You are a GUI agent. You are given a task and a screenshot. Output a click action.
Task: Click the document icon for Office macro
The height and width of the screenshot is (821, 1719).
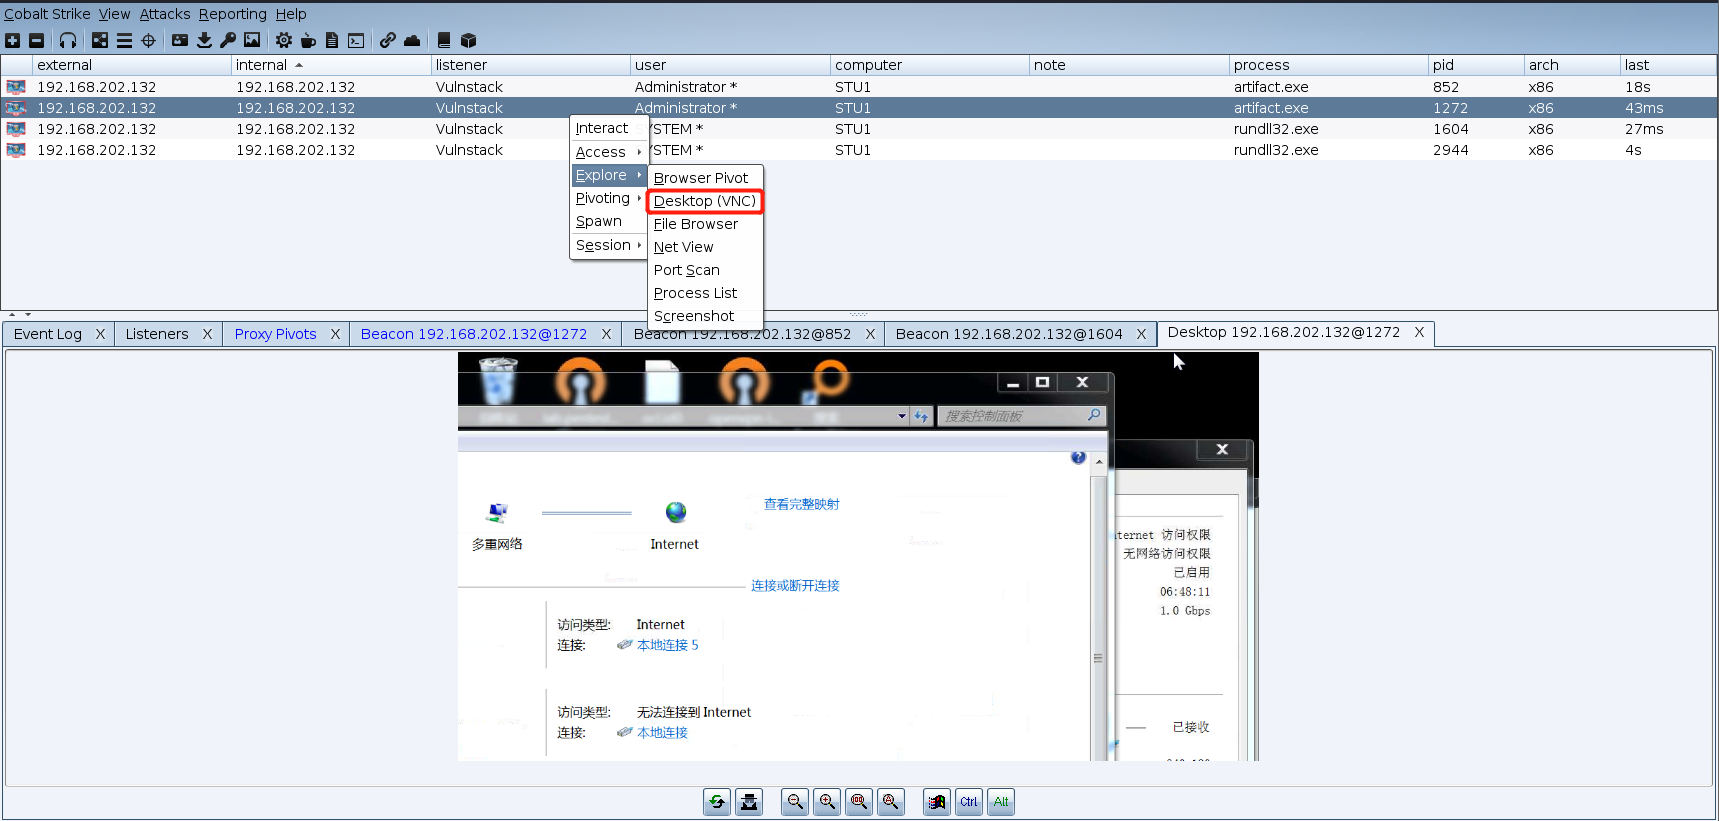point(332,40)
